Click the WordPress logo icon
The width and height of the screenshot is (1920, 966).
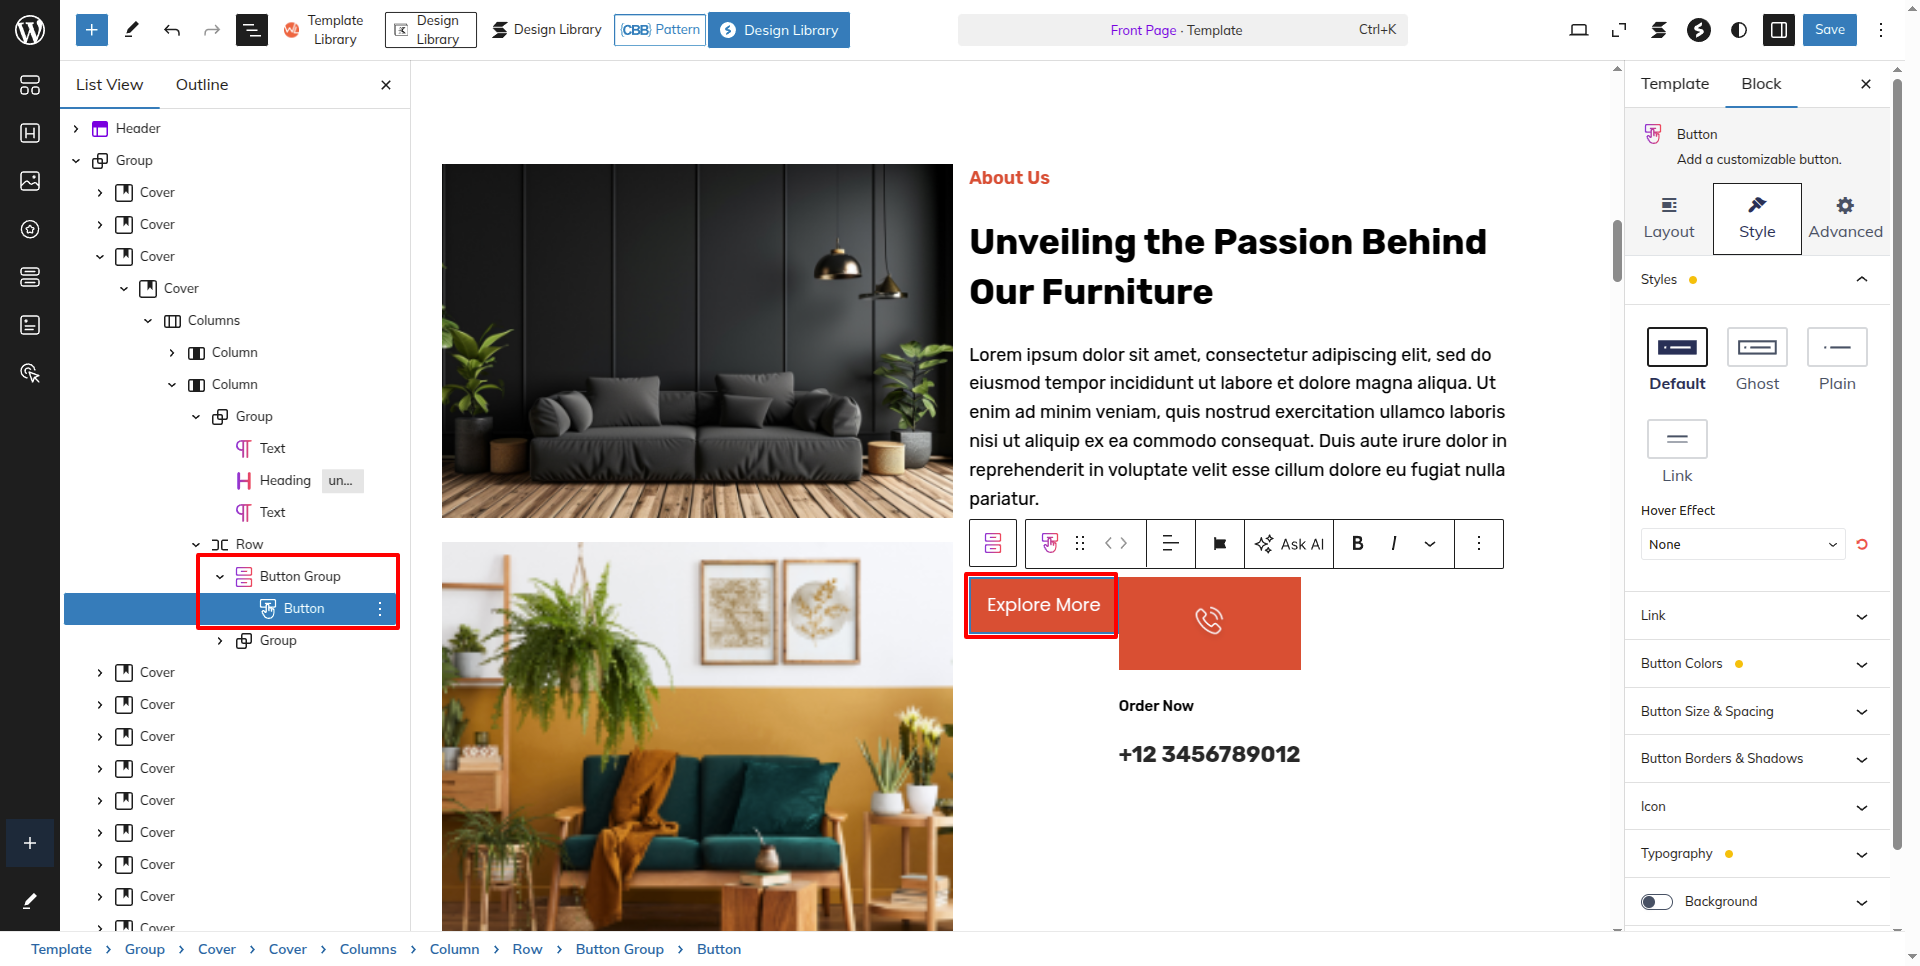click(30, 30)
